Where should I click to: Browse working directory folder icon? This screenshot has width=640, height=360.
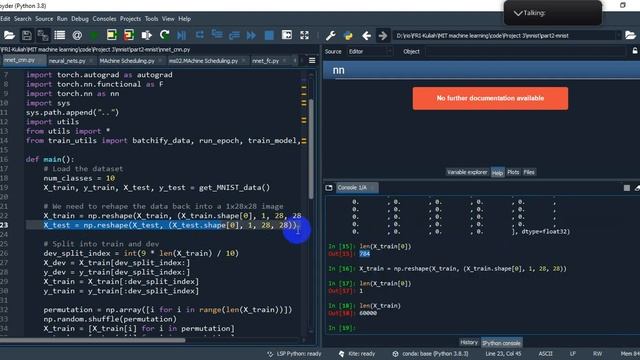(631, 36)
